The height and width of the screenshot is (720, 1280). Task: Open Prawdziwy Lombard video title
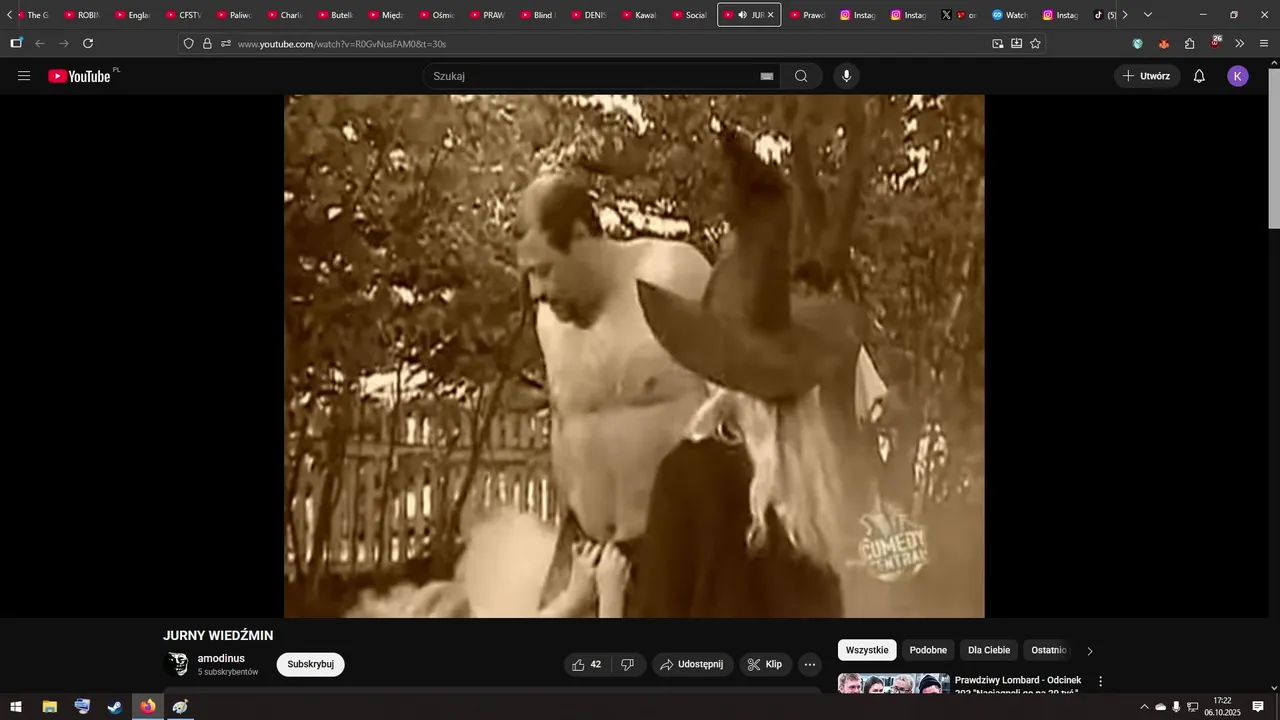[1018, 686]
